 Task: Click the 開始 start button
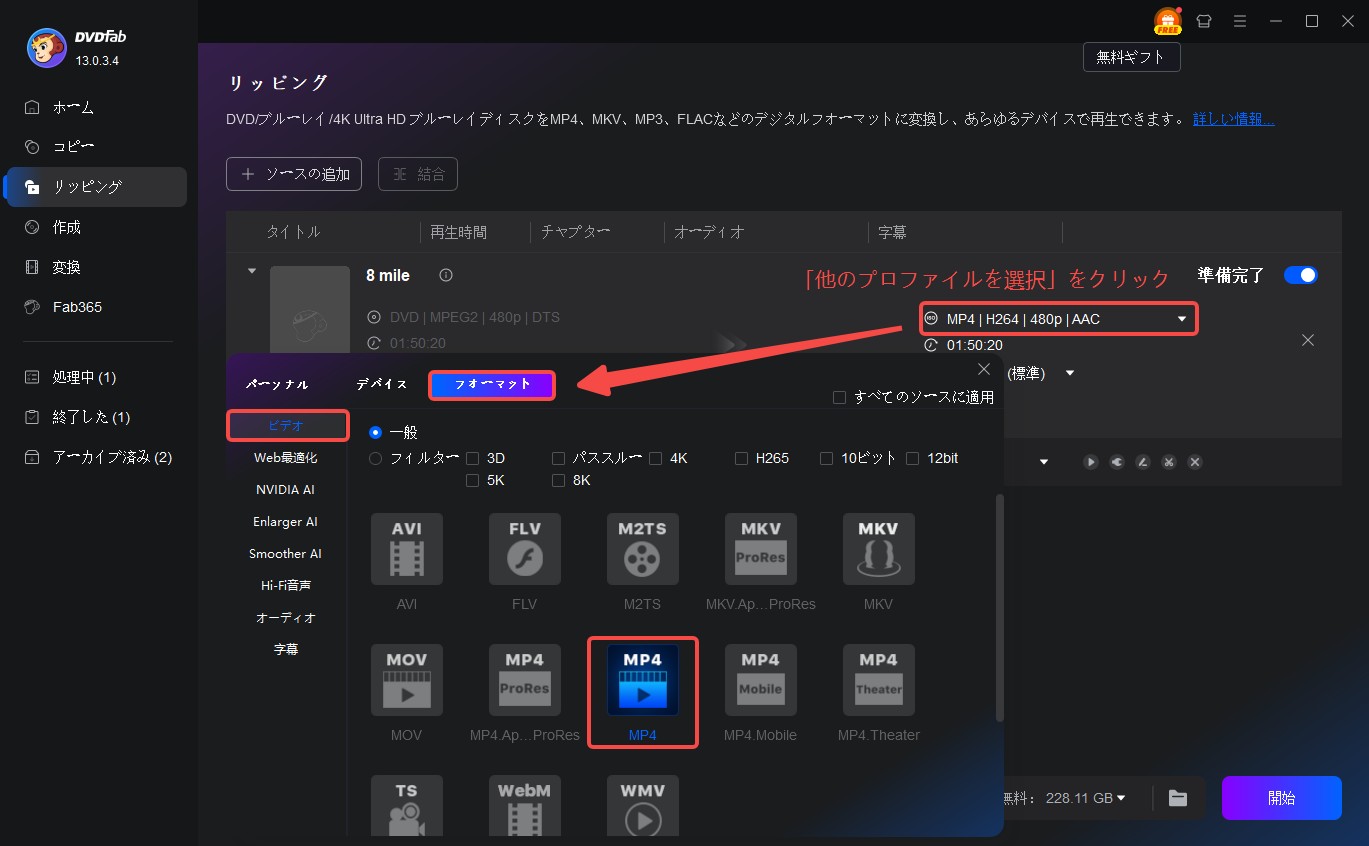tap(1281, 798)
